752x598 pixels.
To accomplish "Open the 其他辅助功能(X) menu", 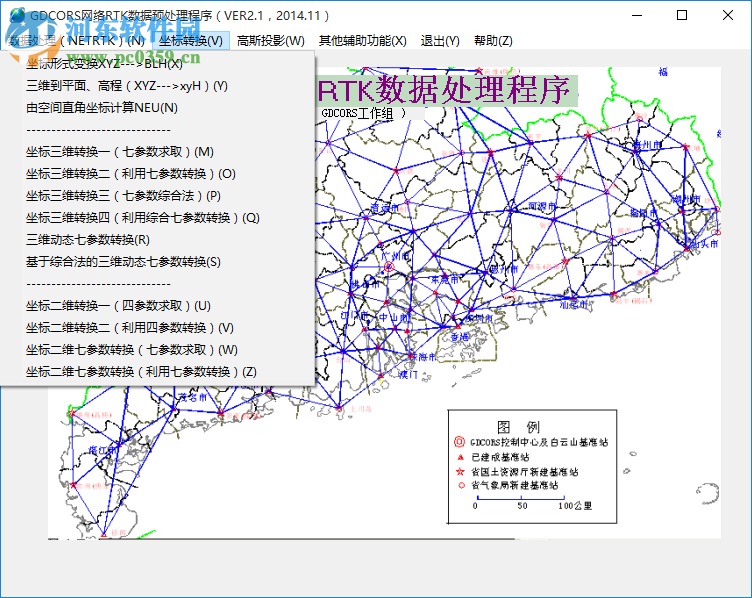I will pos(363,41).
